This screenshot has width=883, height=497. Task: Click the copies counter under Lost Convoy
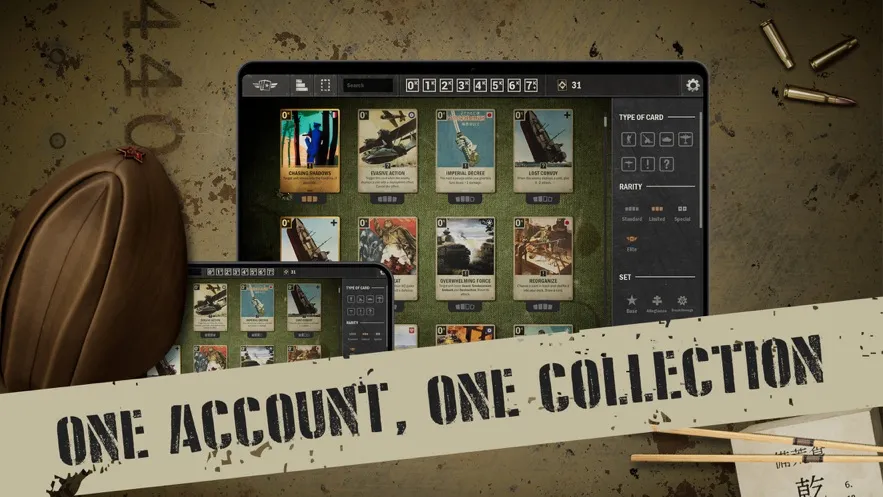(542, 199)
